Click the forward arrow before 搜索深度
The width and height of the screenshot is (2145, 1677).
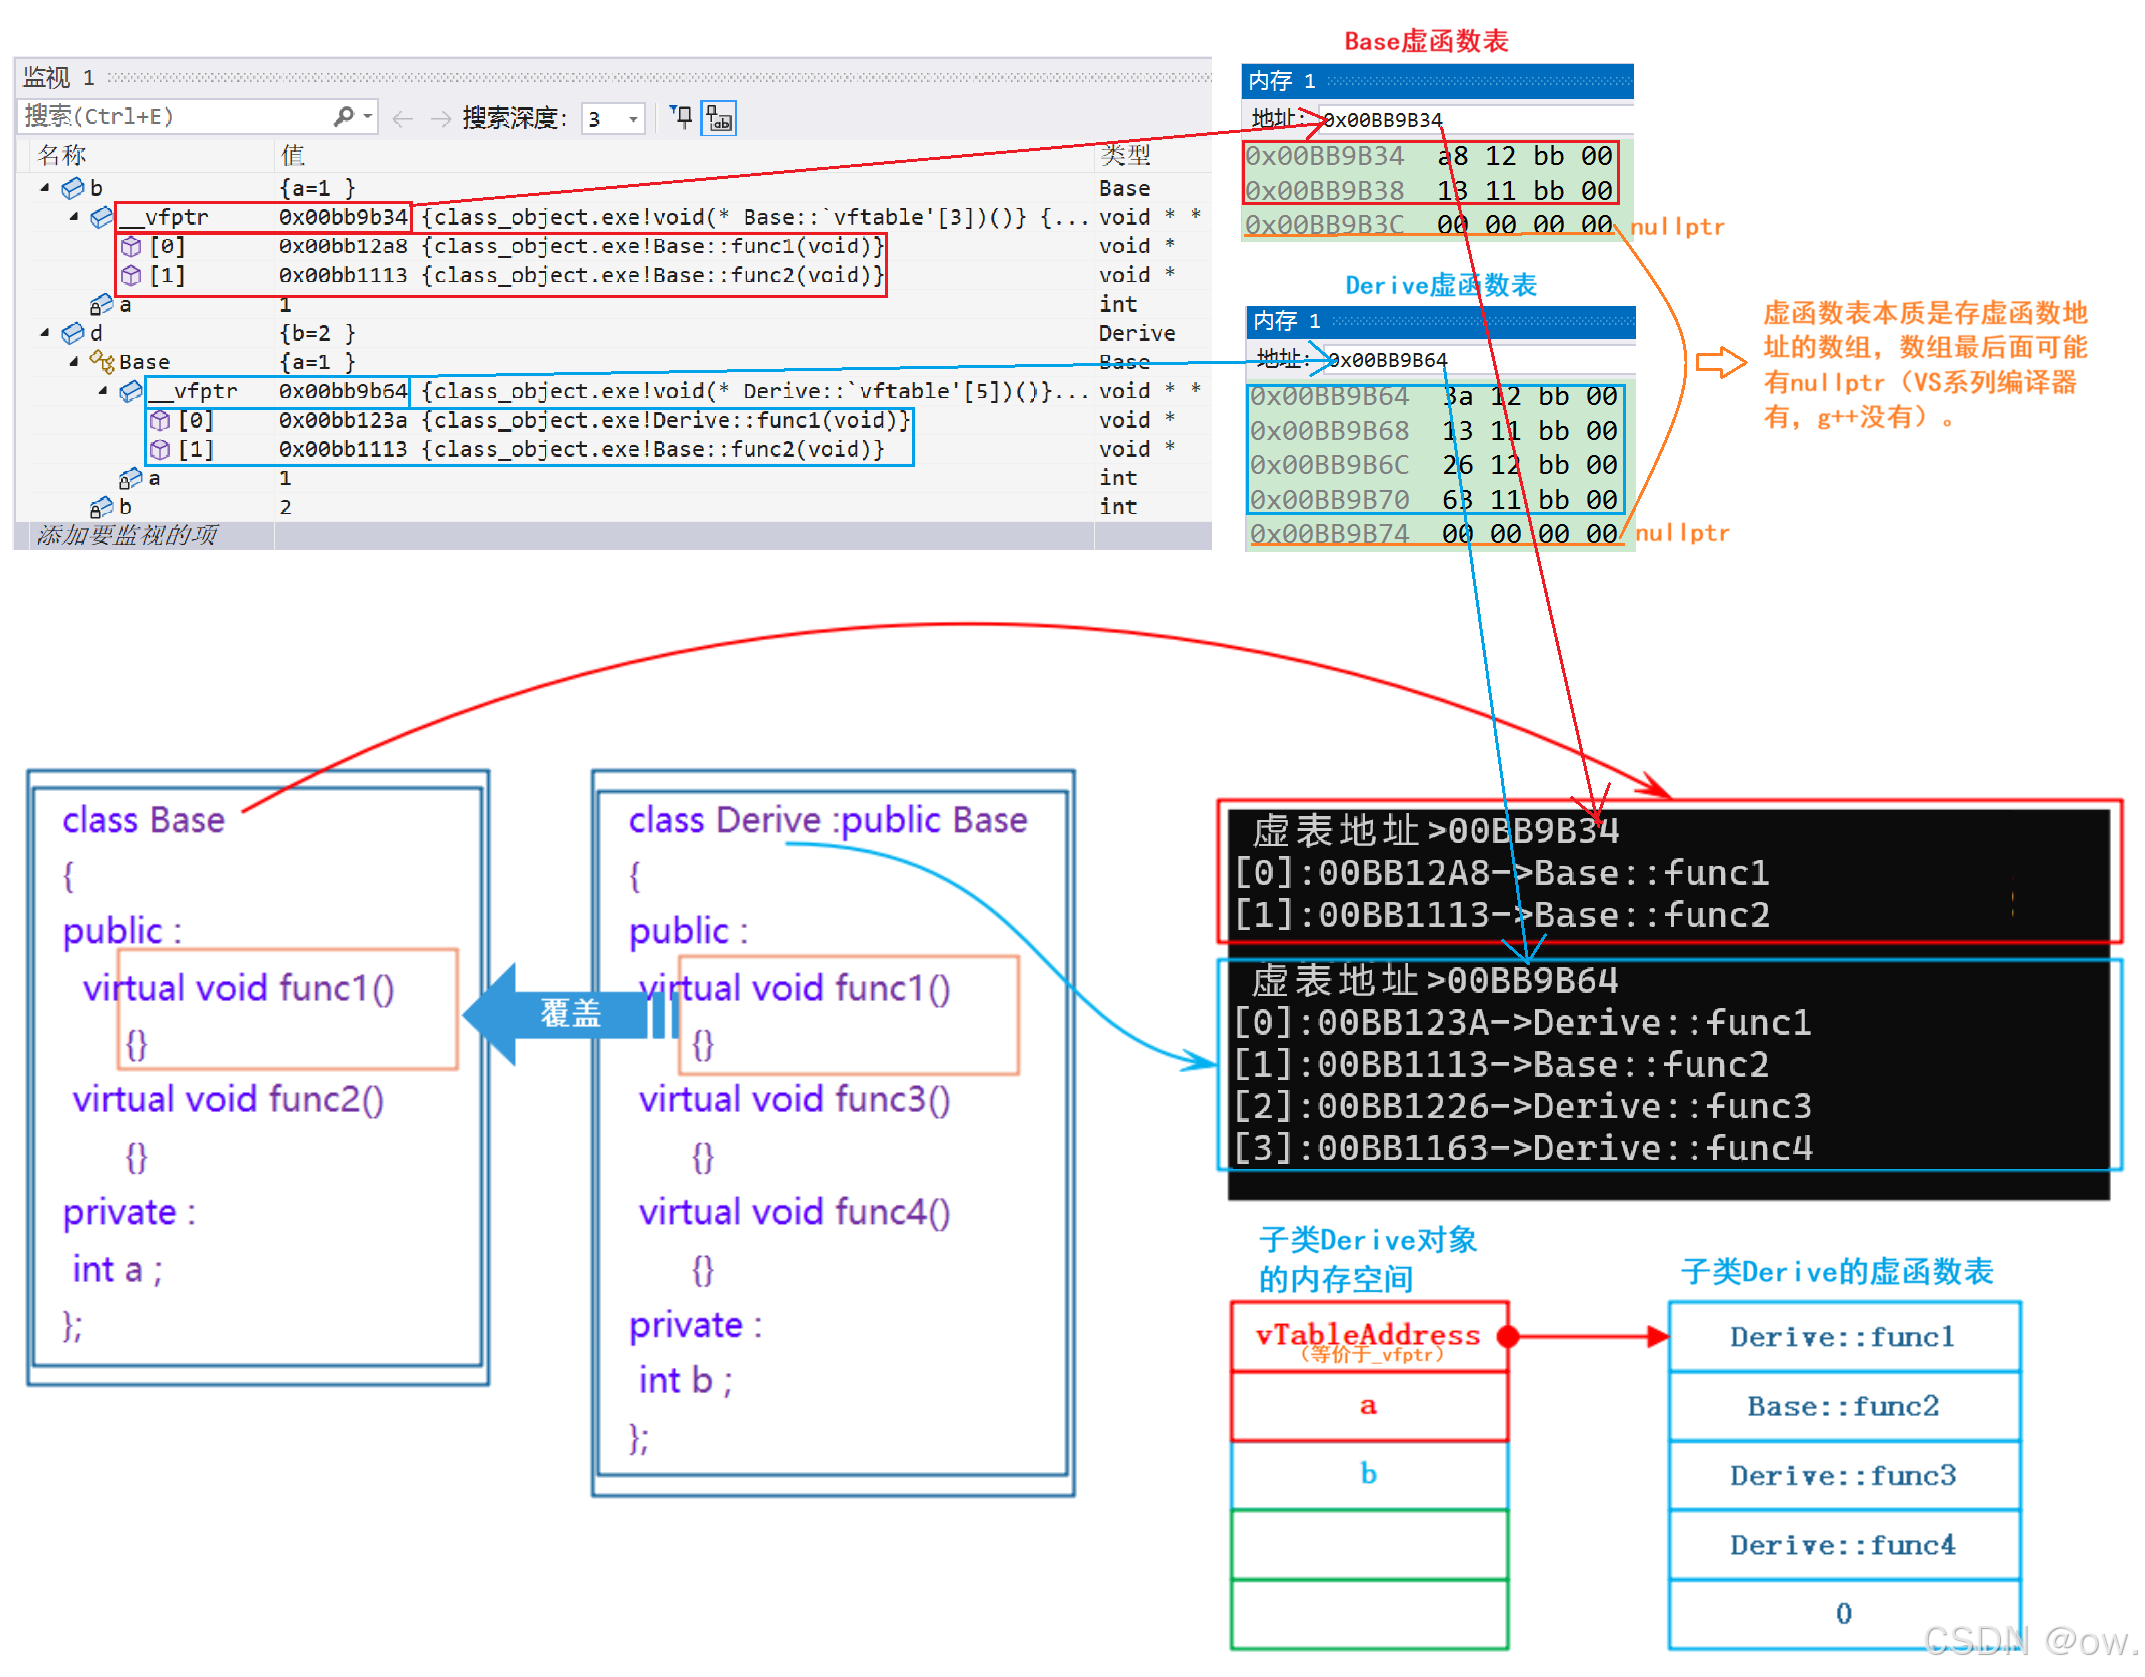440,119
